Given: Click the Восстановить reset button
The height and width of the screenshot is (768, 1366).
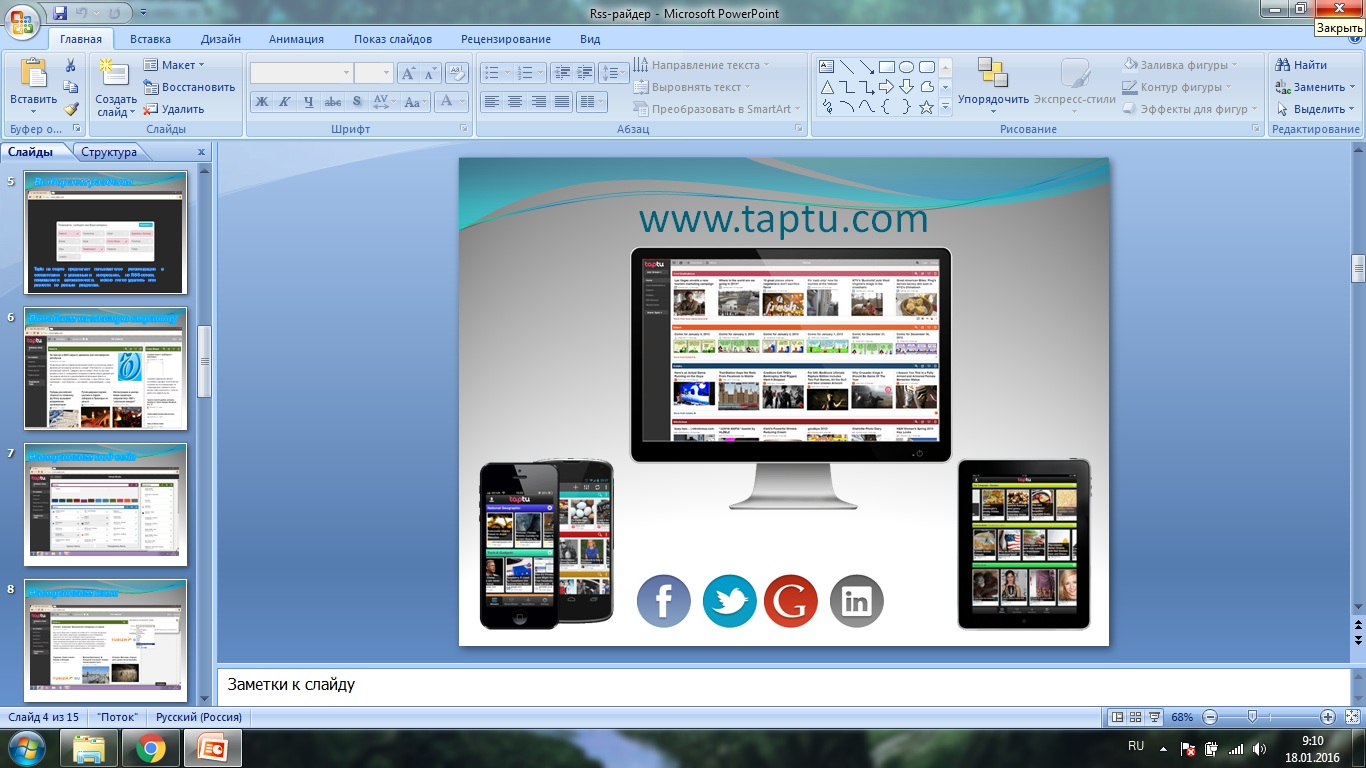Looking at the screenshot, I should [x=188, y=87].
